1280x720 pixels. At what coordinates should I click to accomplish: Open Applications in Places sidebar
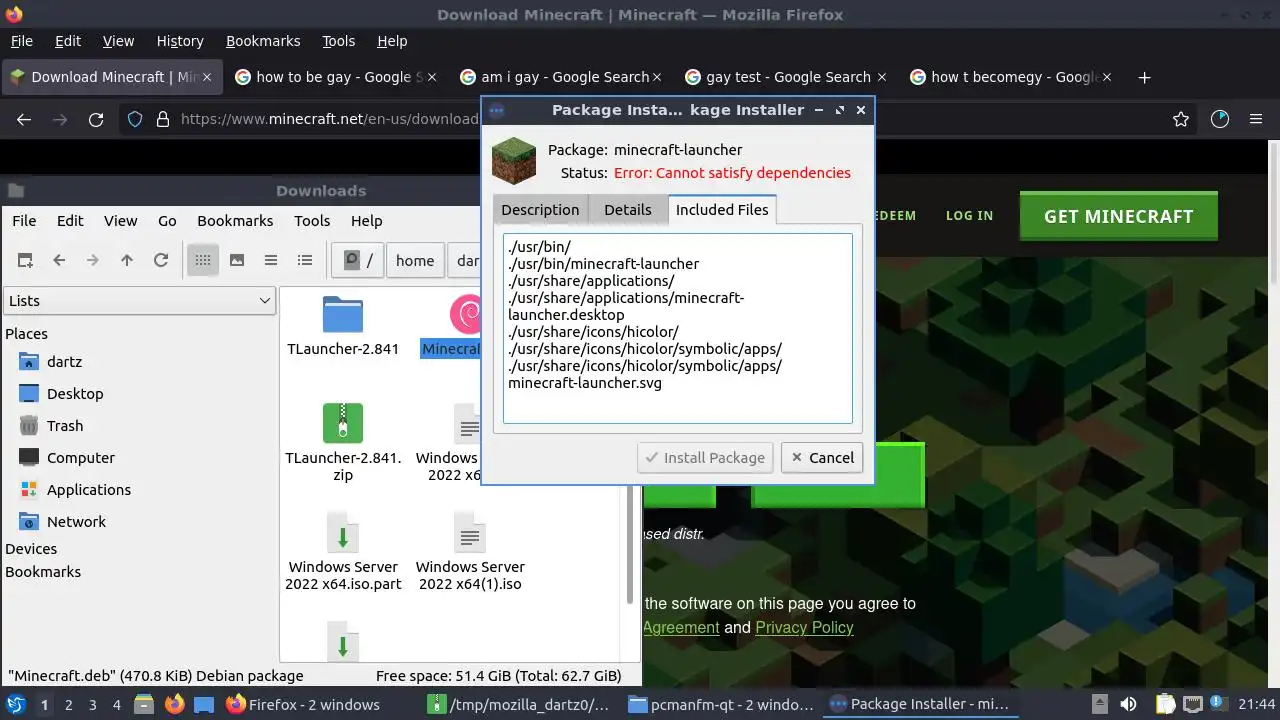88,489
